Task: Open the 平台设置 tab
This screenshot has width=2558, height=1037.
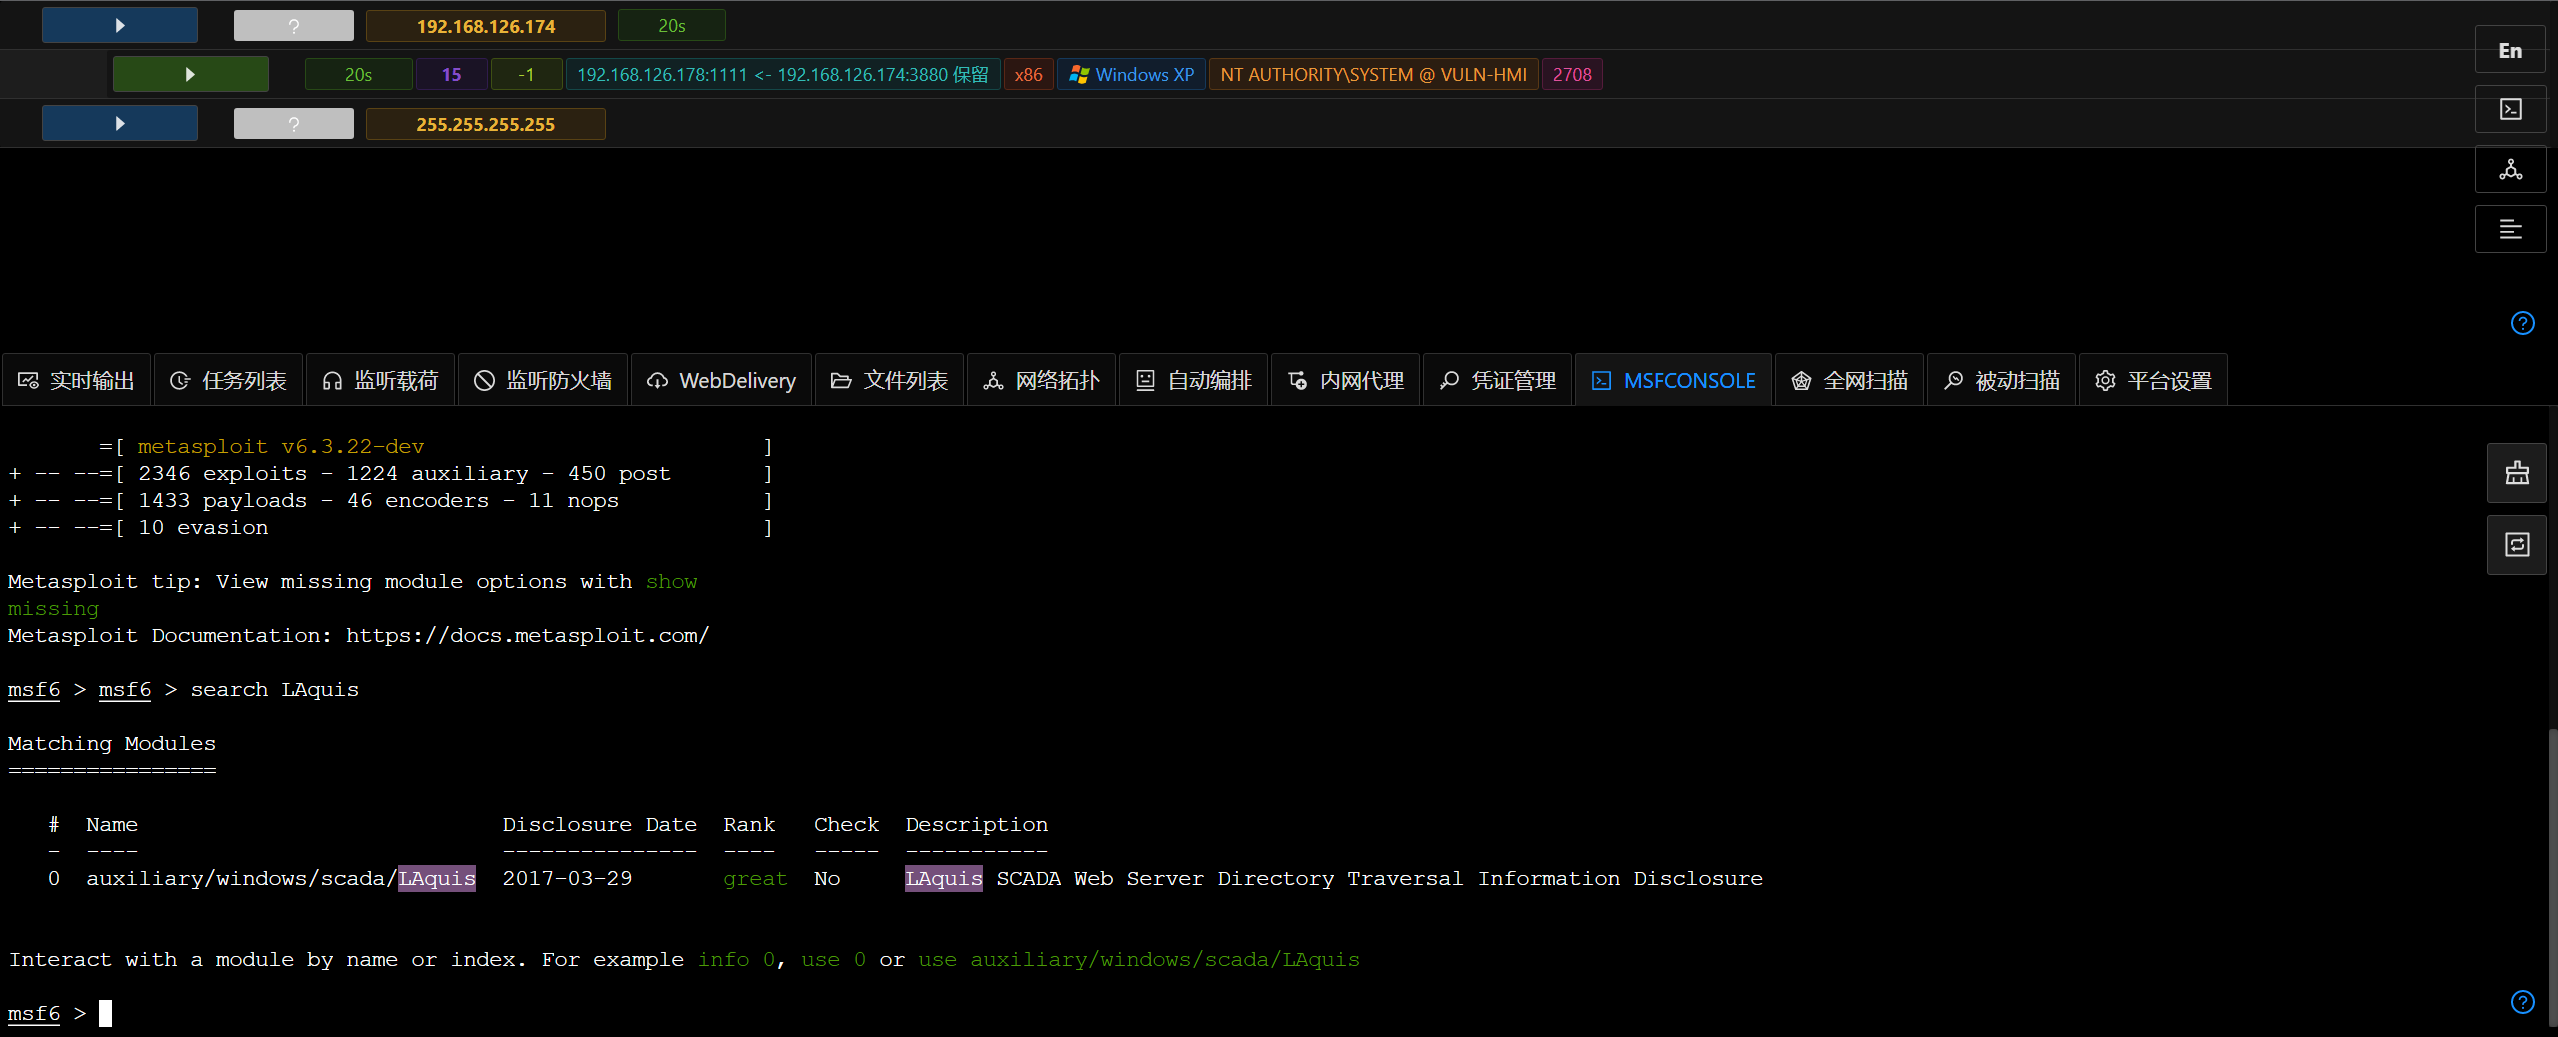Action: coord(2154,380)
